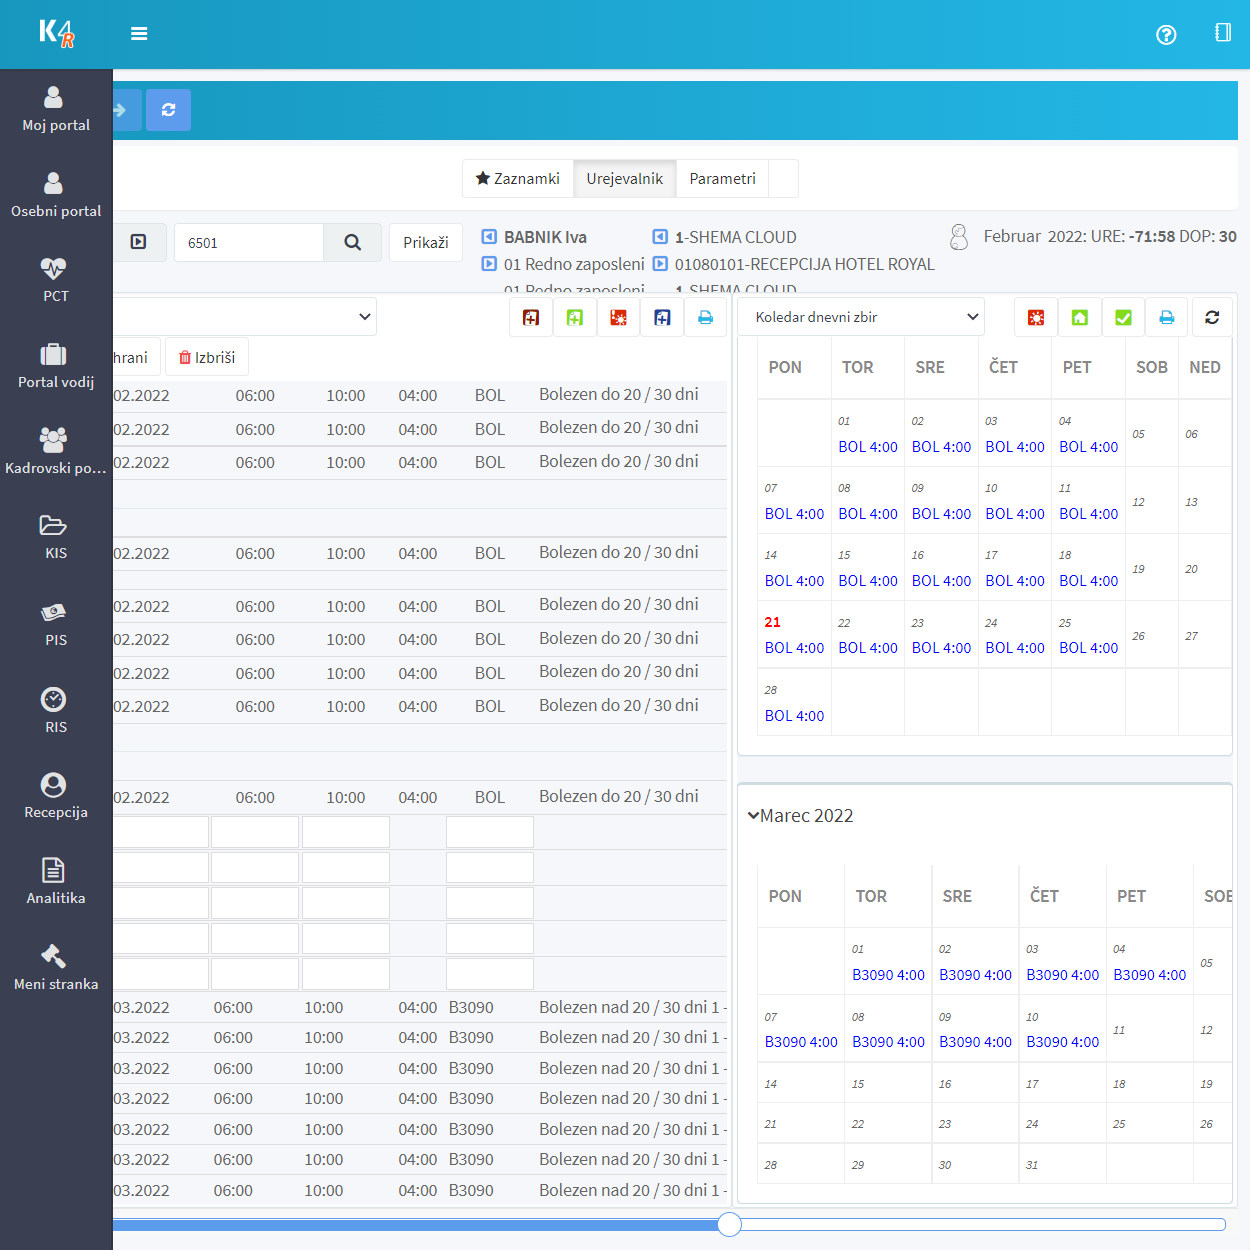1250x1250 pixels.
Task: Click employee name BABNIK Iva
Action: point(545,237)
